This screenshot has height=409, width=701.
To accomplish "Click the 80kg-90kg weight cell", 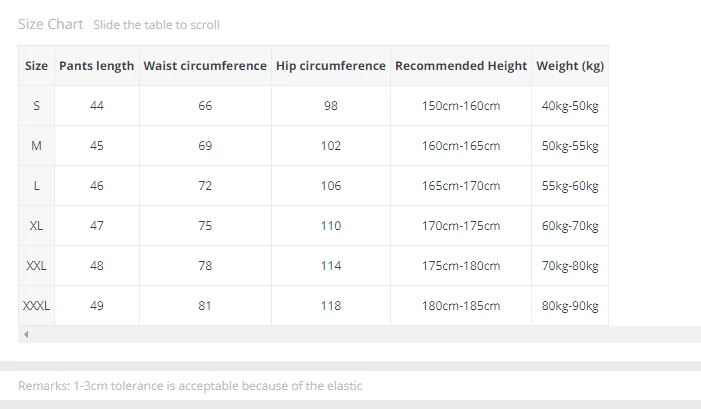I will point(570,306).
